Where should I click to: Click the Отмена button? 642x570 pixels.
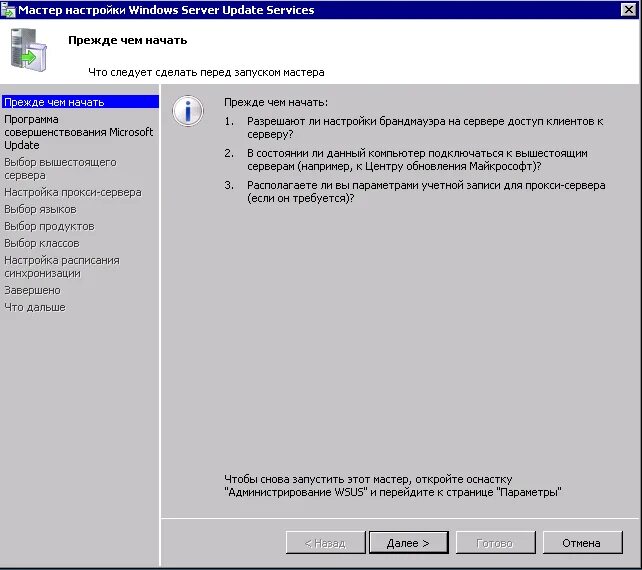582,543
